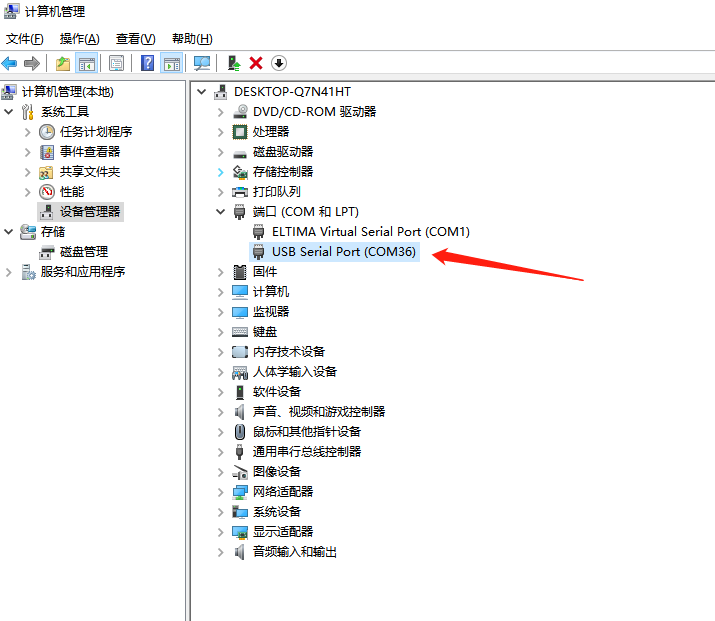Select 磁盘管理 in the left tree
715x621 pixels.
click(x=83, y=252)
